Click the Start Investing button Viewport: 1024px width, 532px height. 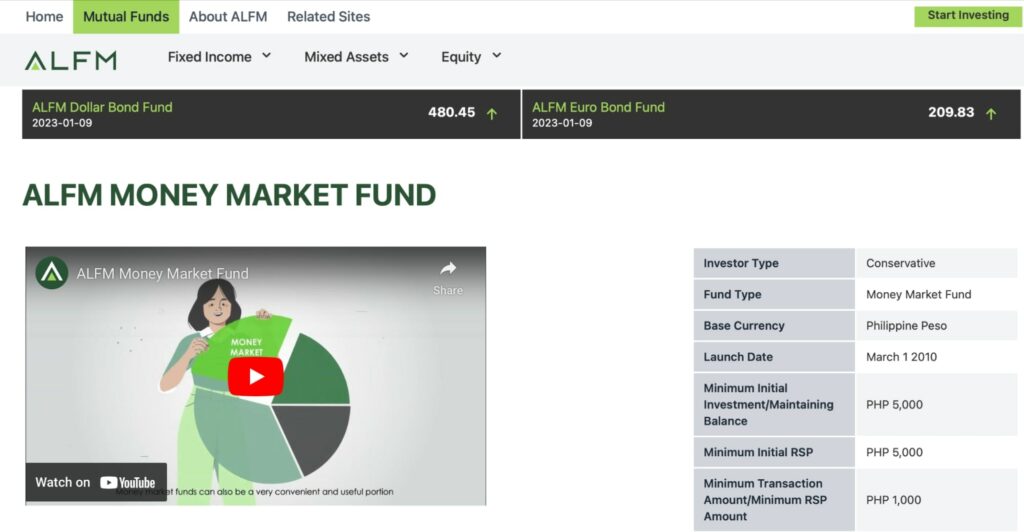point(968,16)
